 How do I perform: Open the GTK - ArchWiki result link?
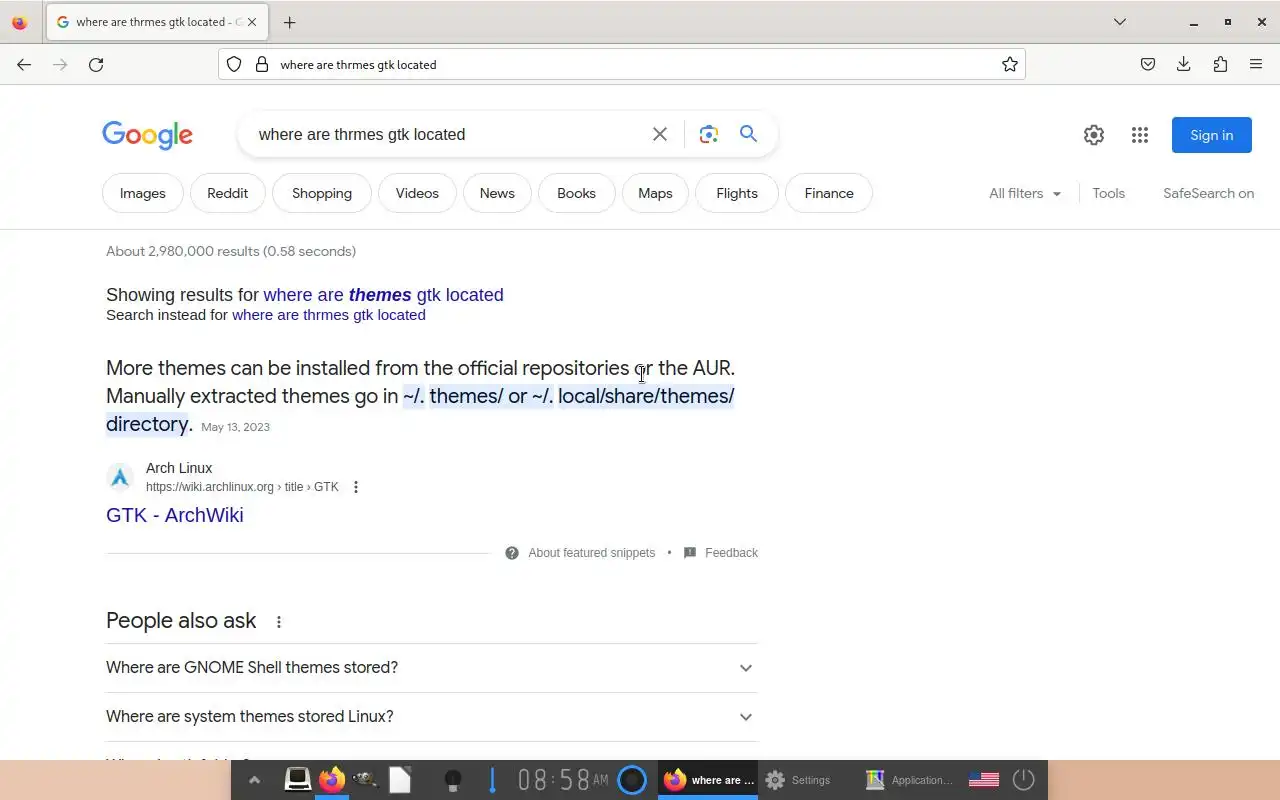(x=175, y=515)
